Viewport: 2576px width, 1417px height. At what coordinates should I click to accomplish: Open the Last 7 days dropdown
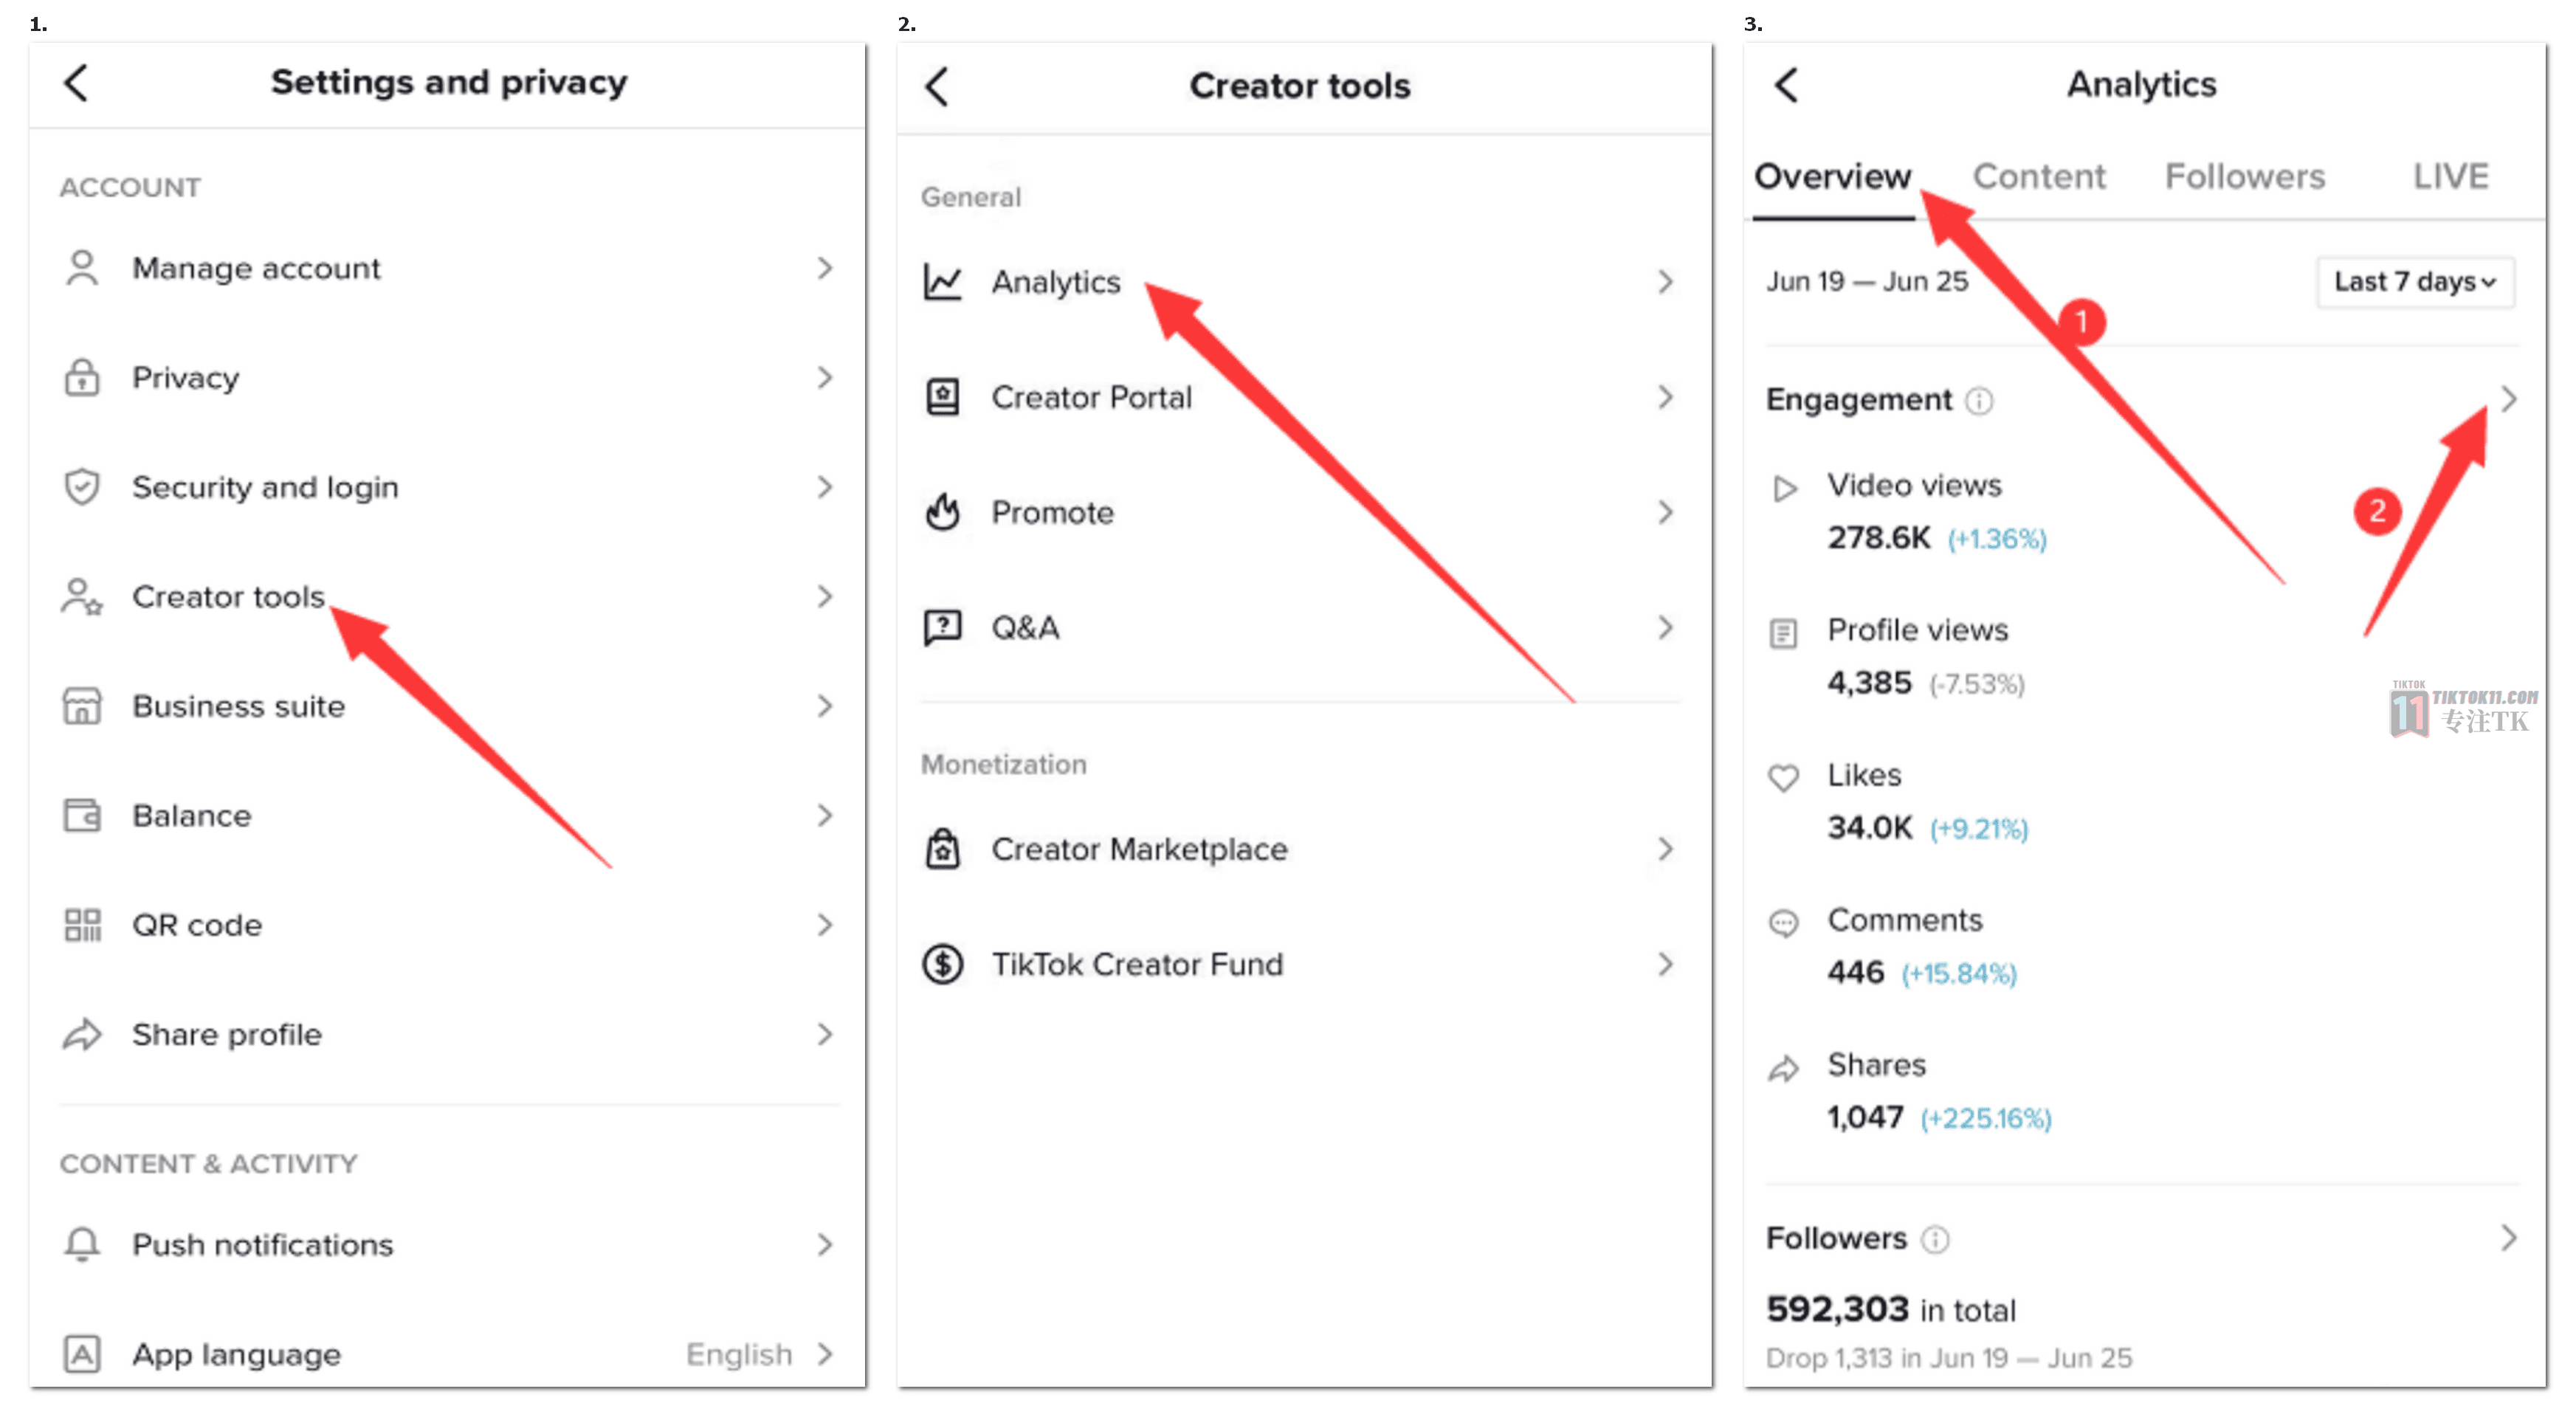click(2415, 282)
